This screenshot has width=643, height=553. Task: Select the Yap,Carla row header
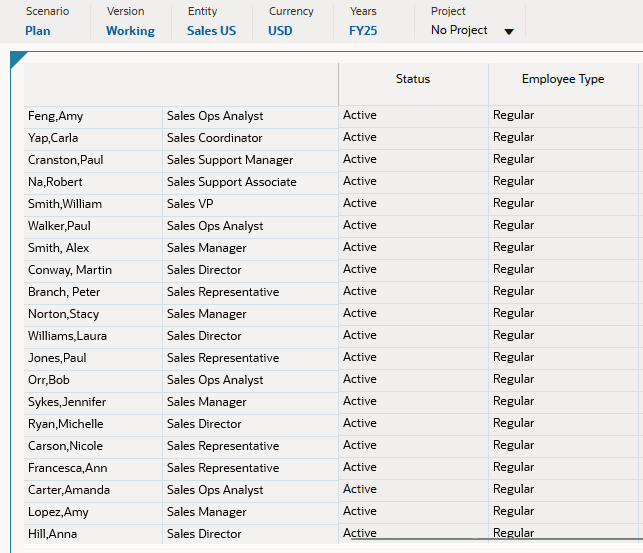[93, 139]
